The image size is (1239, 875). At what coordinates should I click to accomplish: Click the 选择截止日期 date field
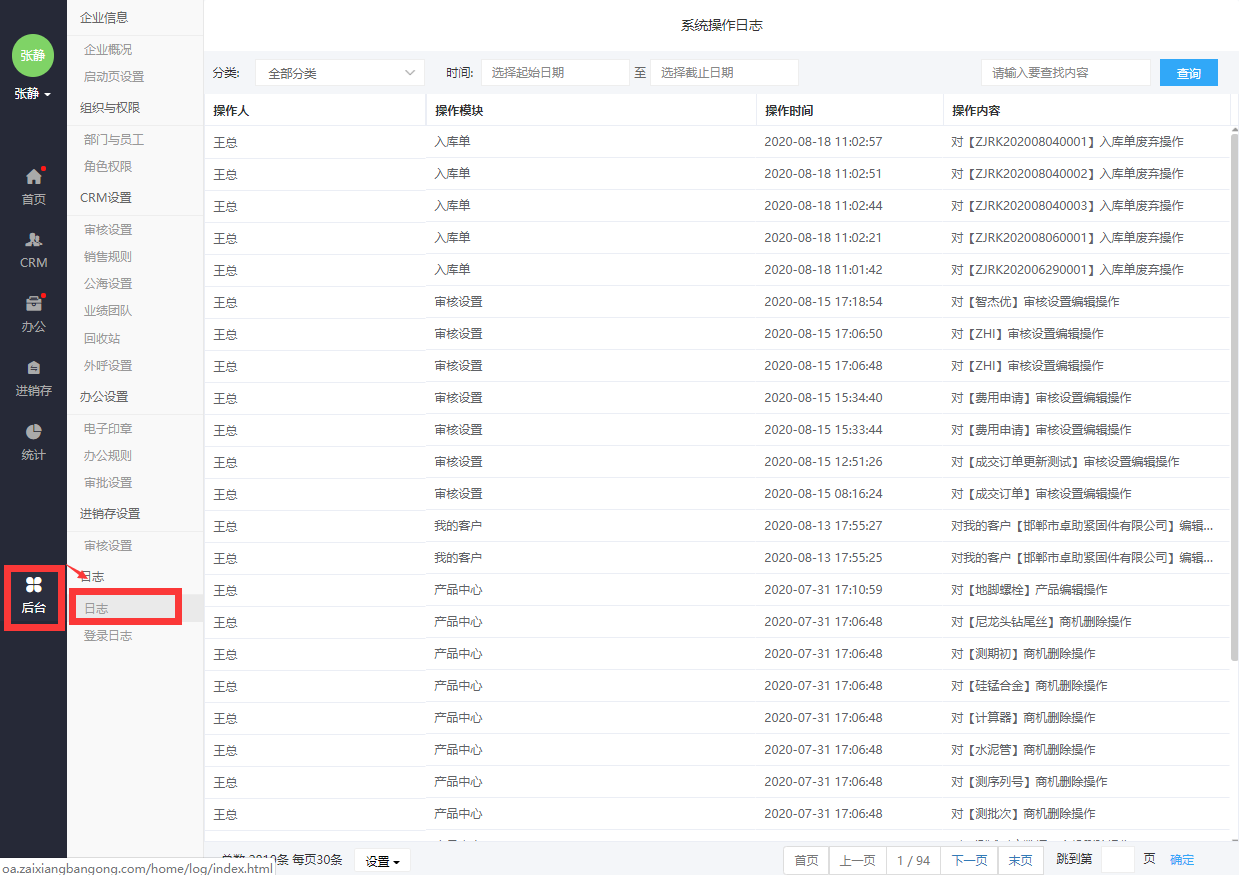click(x=724, y=73)
